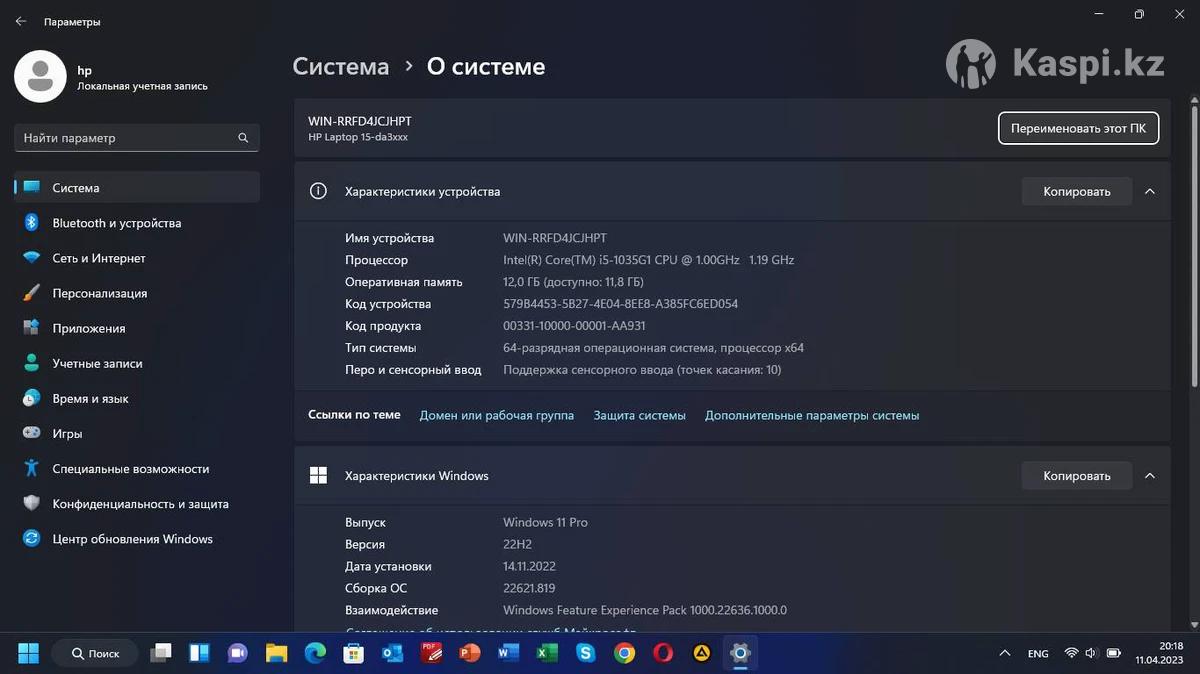Launch Google Chrome from the taskbar
Screen dimensions: 1200x674
point(624,653)
